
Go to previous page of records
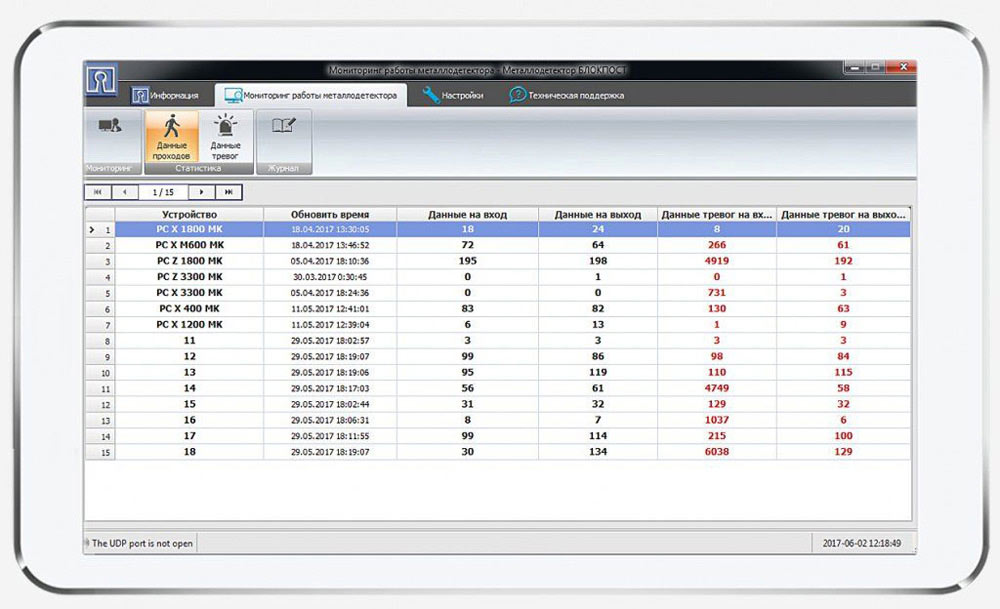click(x=124, y=192)
